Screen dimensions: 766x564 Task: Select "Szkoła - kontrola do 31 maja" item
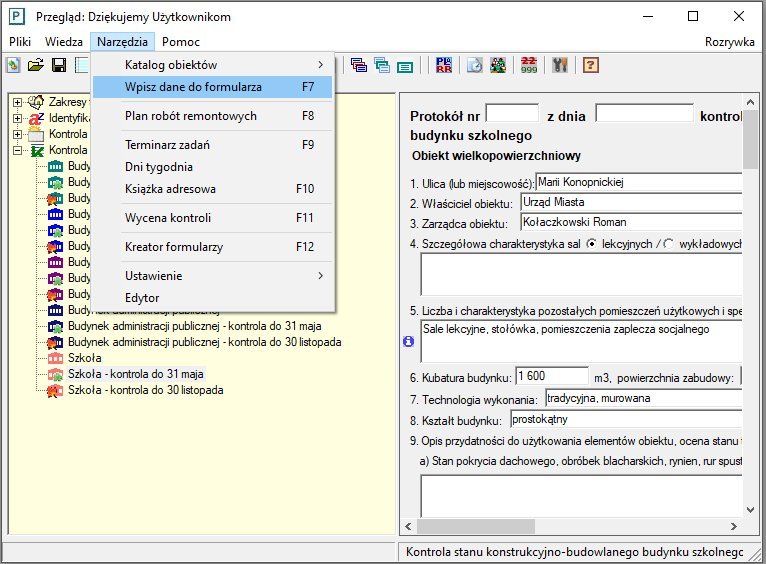[x=135, y=373]
